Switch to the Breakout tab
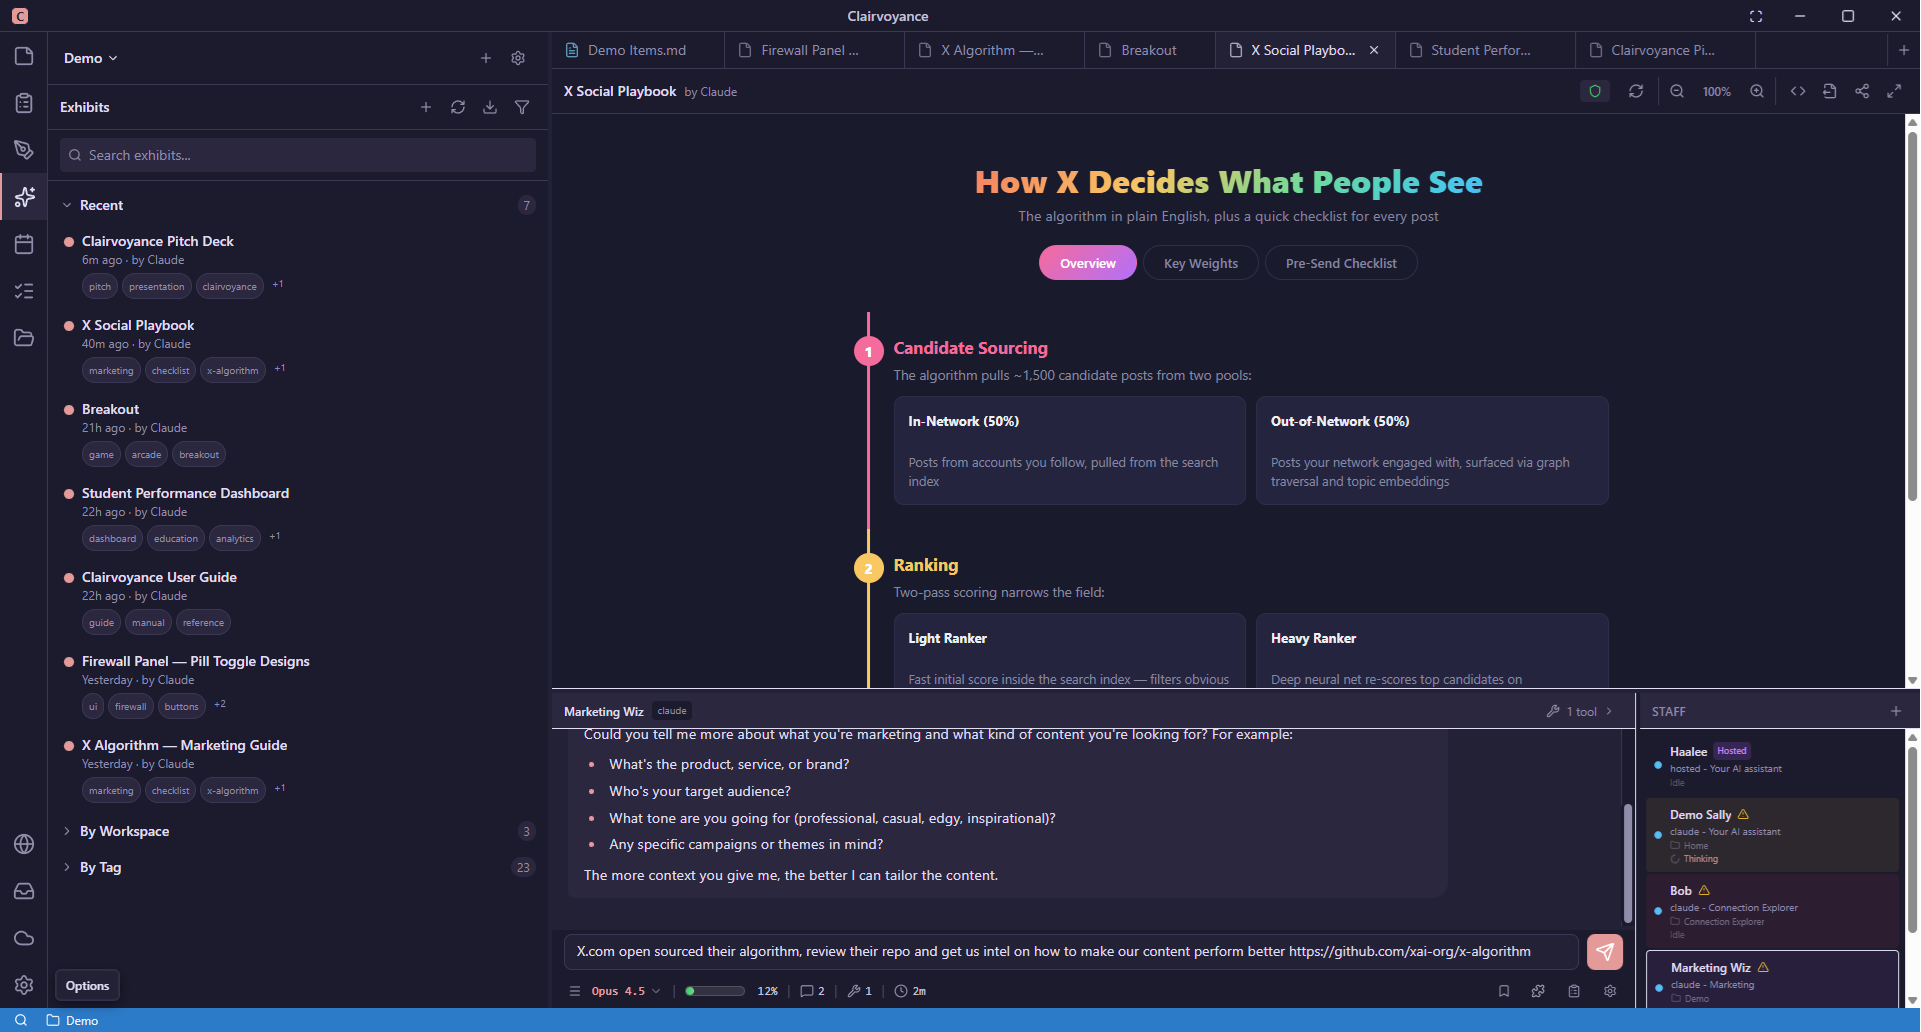Image resolution: width=1921 pixels, height=1032 pixels. (x=1148, y=50)
